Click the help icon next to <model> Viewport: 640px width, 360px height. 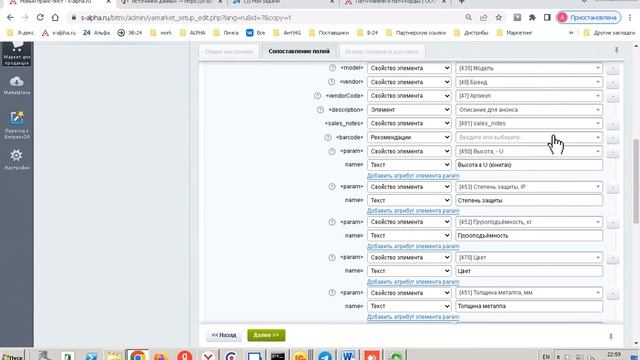point(332,68)
